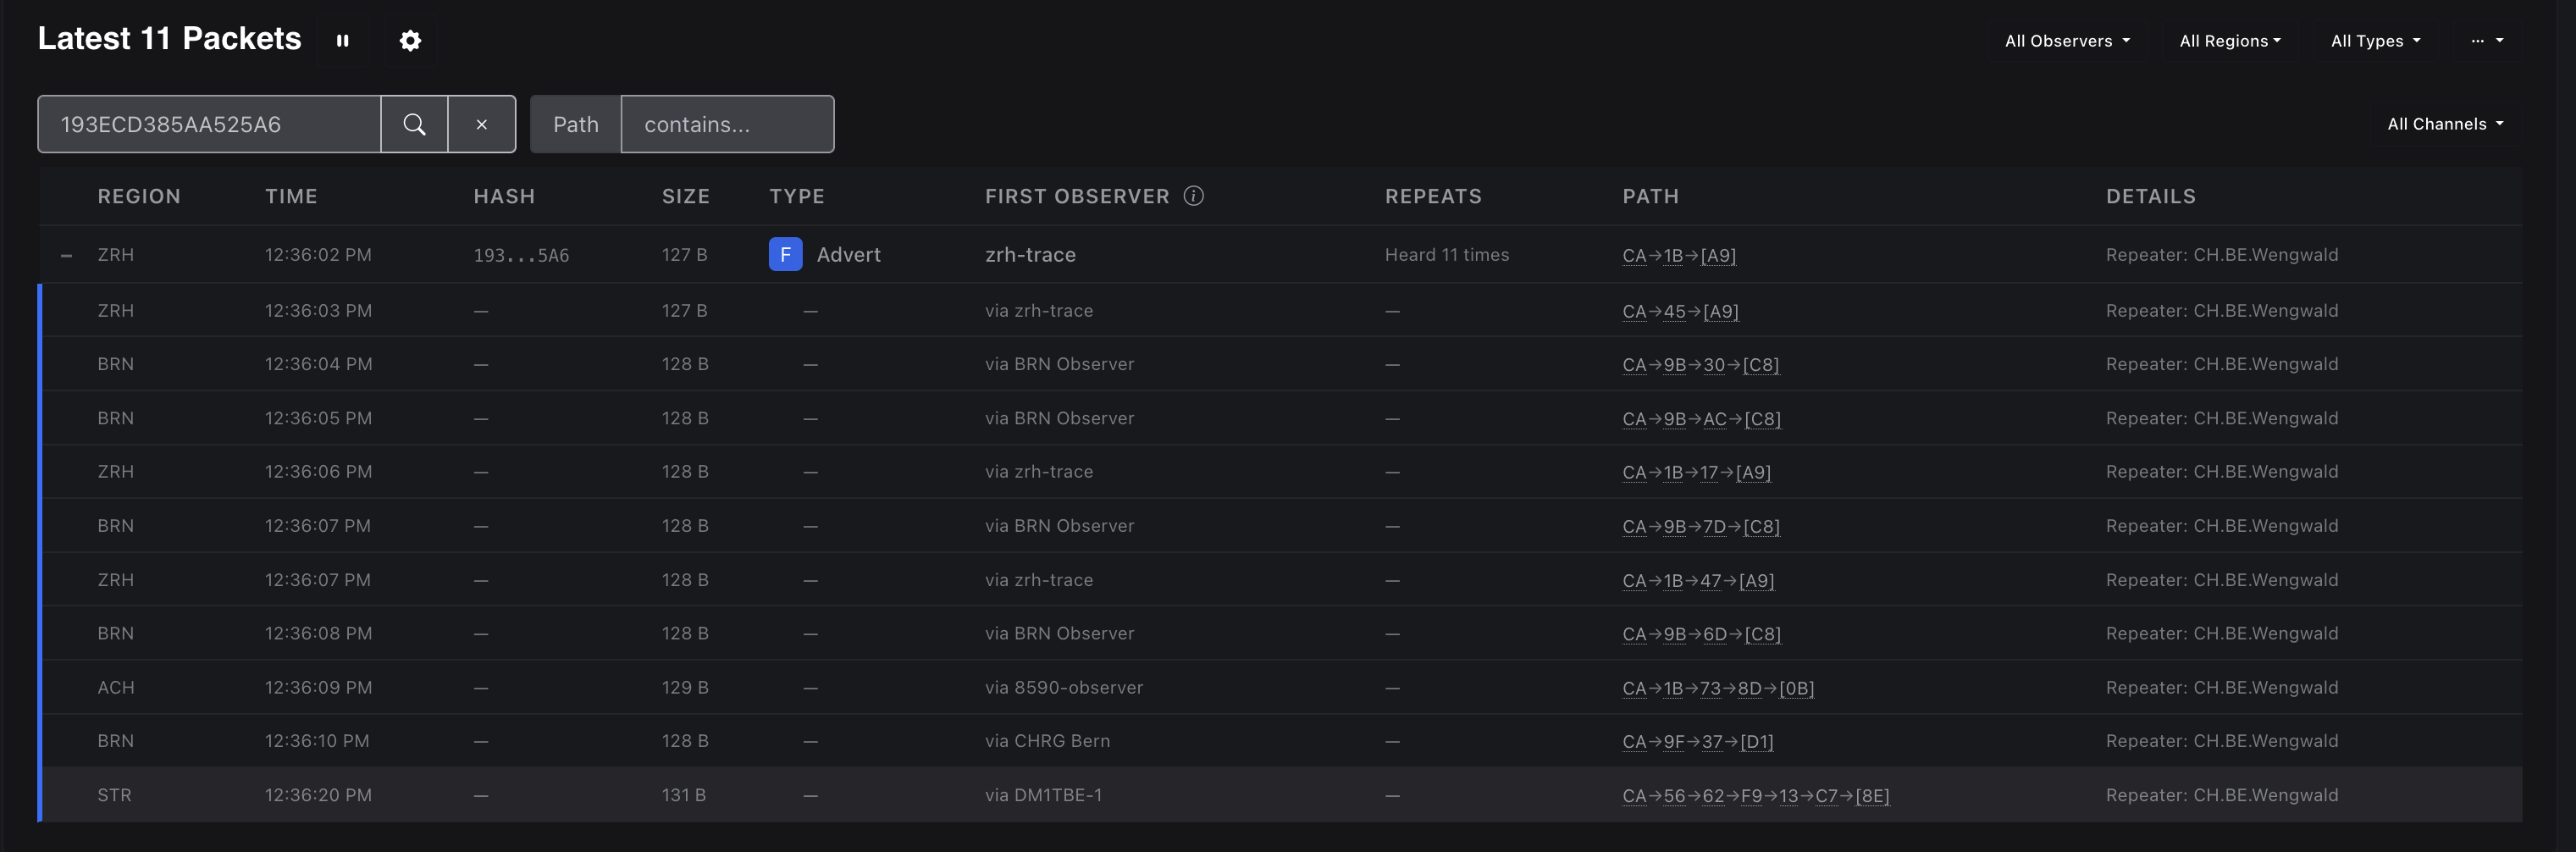The image size is (2576, 852).
Task: Open the CA→56→62→F9→13→C7→[8E] path link
Action: click(1755, 796)
